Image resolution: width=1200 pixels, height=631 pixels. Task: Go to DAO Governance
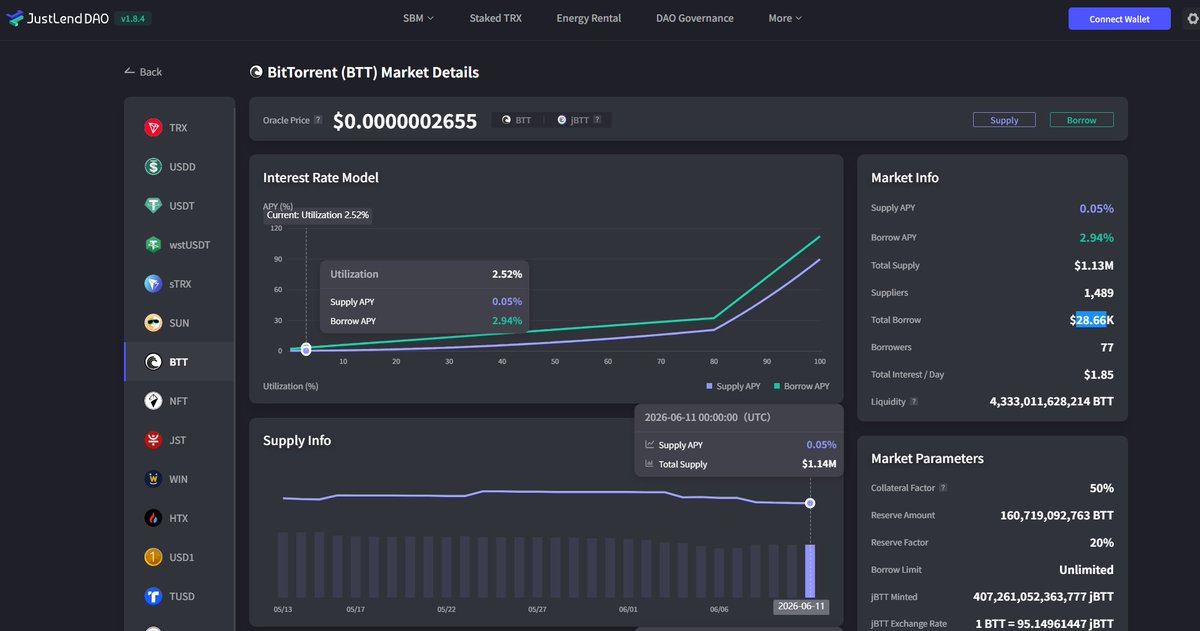(x=695, y=18)
